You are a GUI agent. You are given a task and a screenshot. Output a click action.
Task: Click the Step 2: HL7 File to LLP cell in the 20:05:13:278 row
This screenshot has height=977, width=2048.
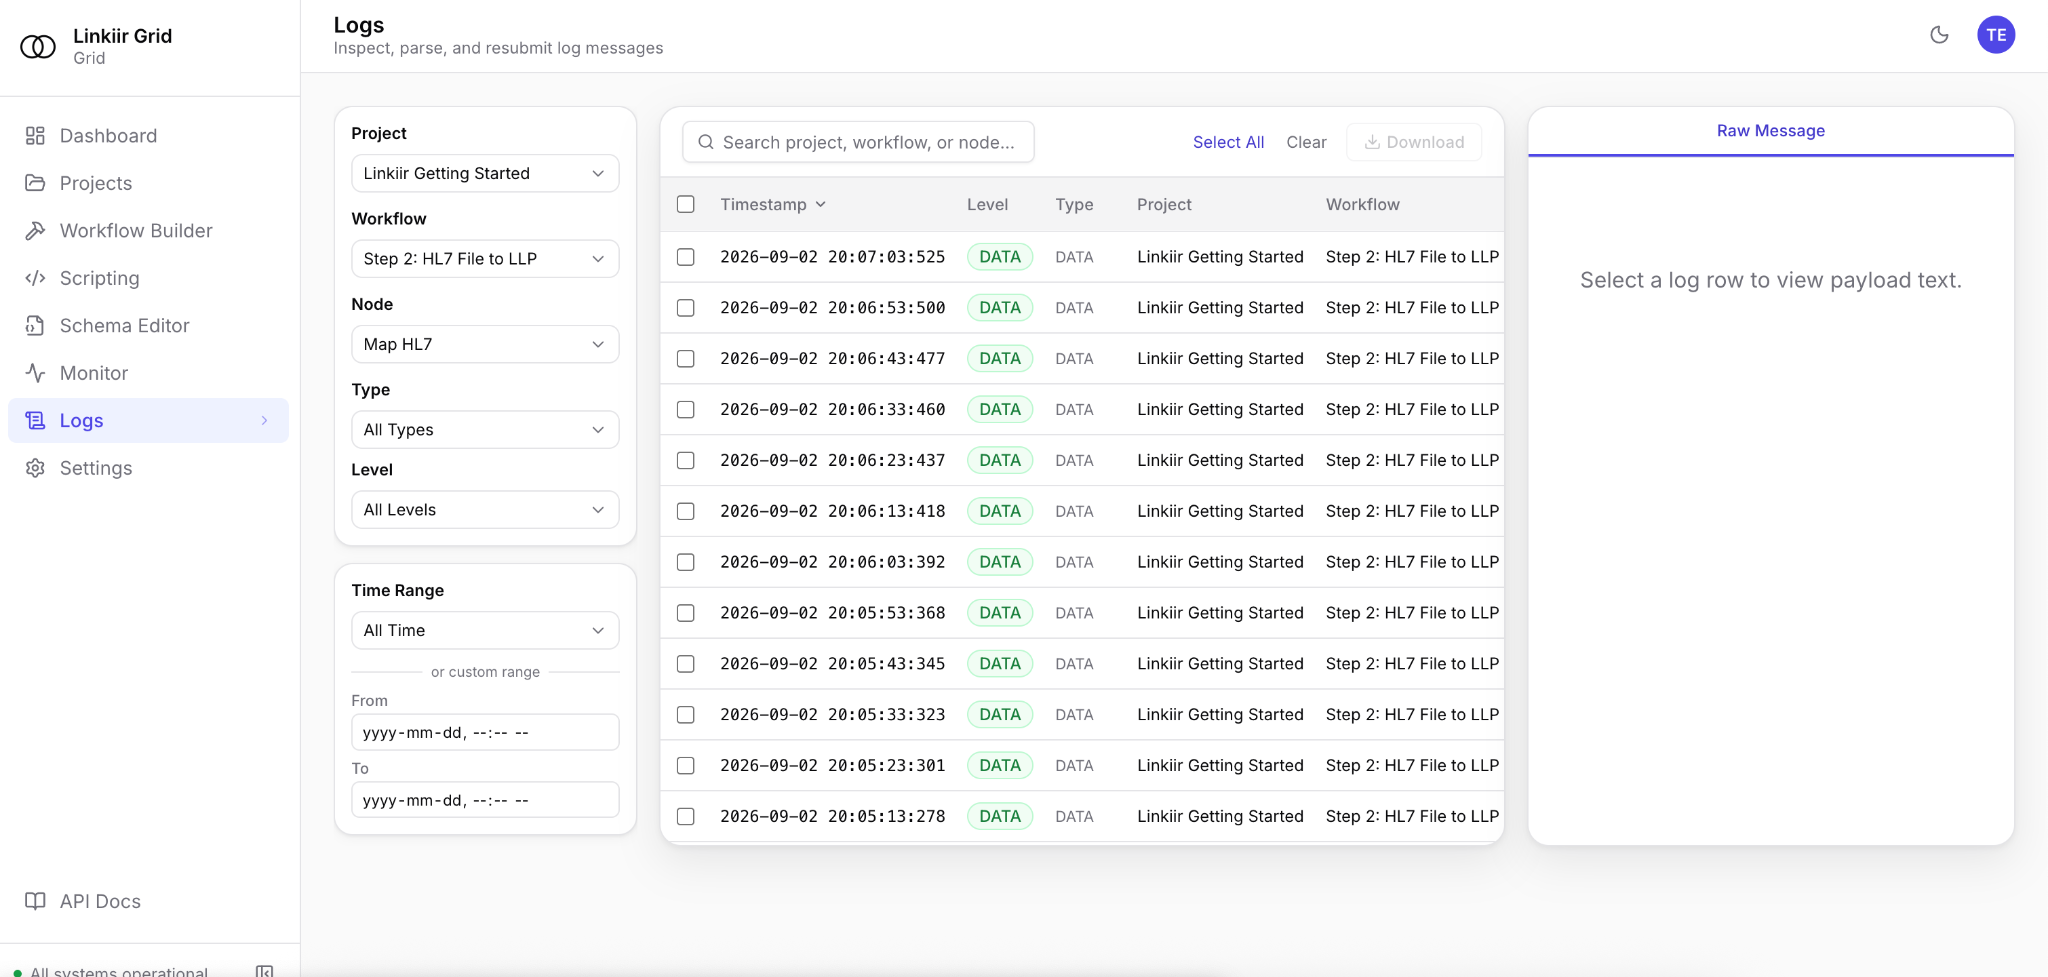click(1412, 816)
